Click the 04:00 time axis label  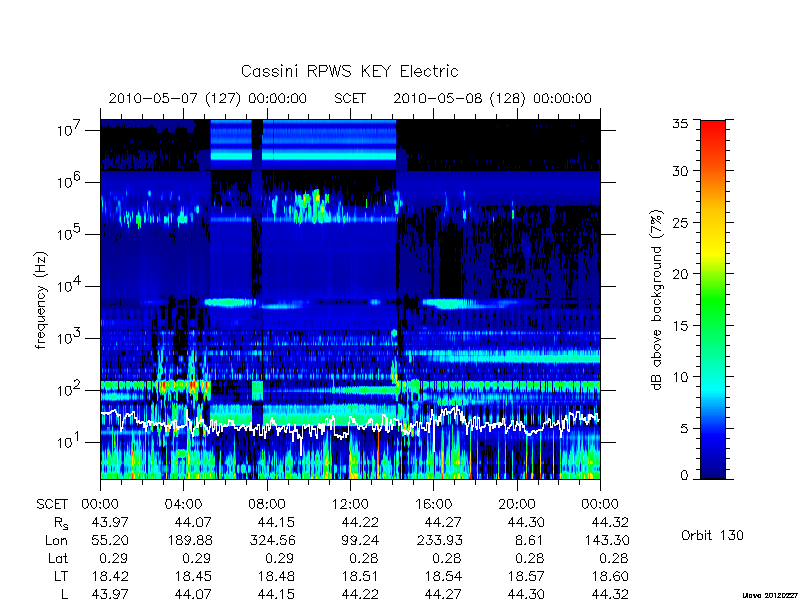(183, 504)
